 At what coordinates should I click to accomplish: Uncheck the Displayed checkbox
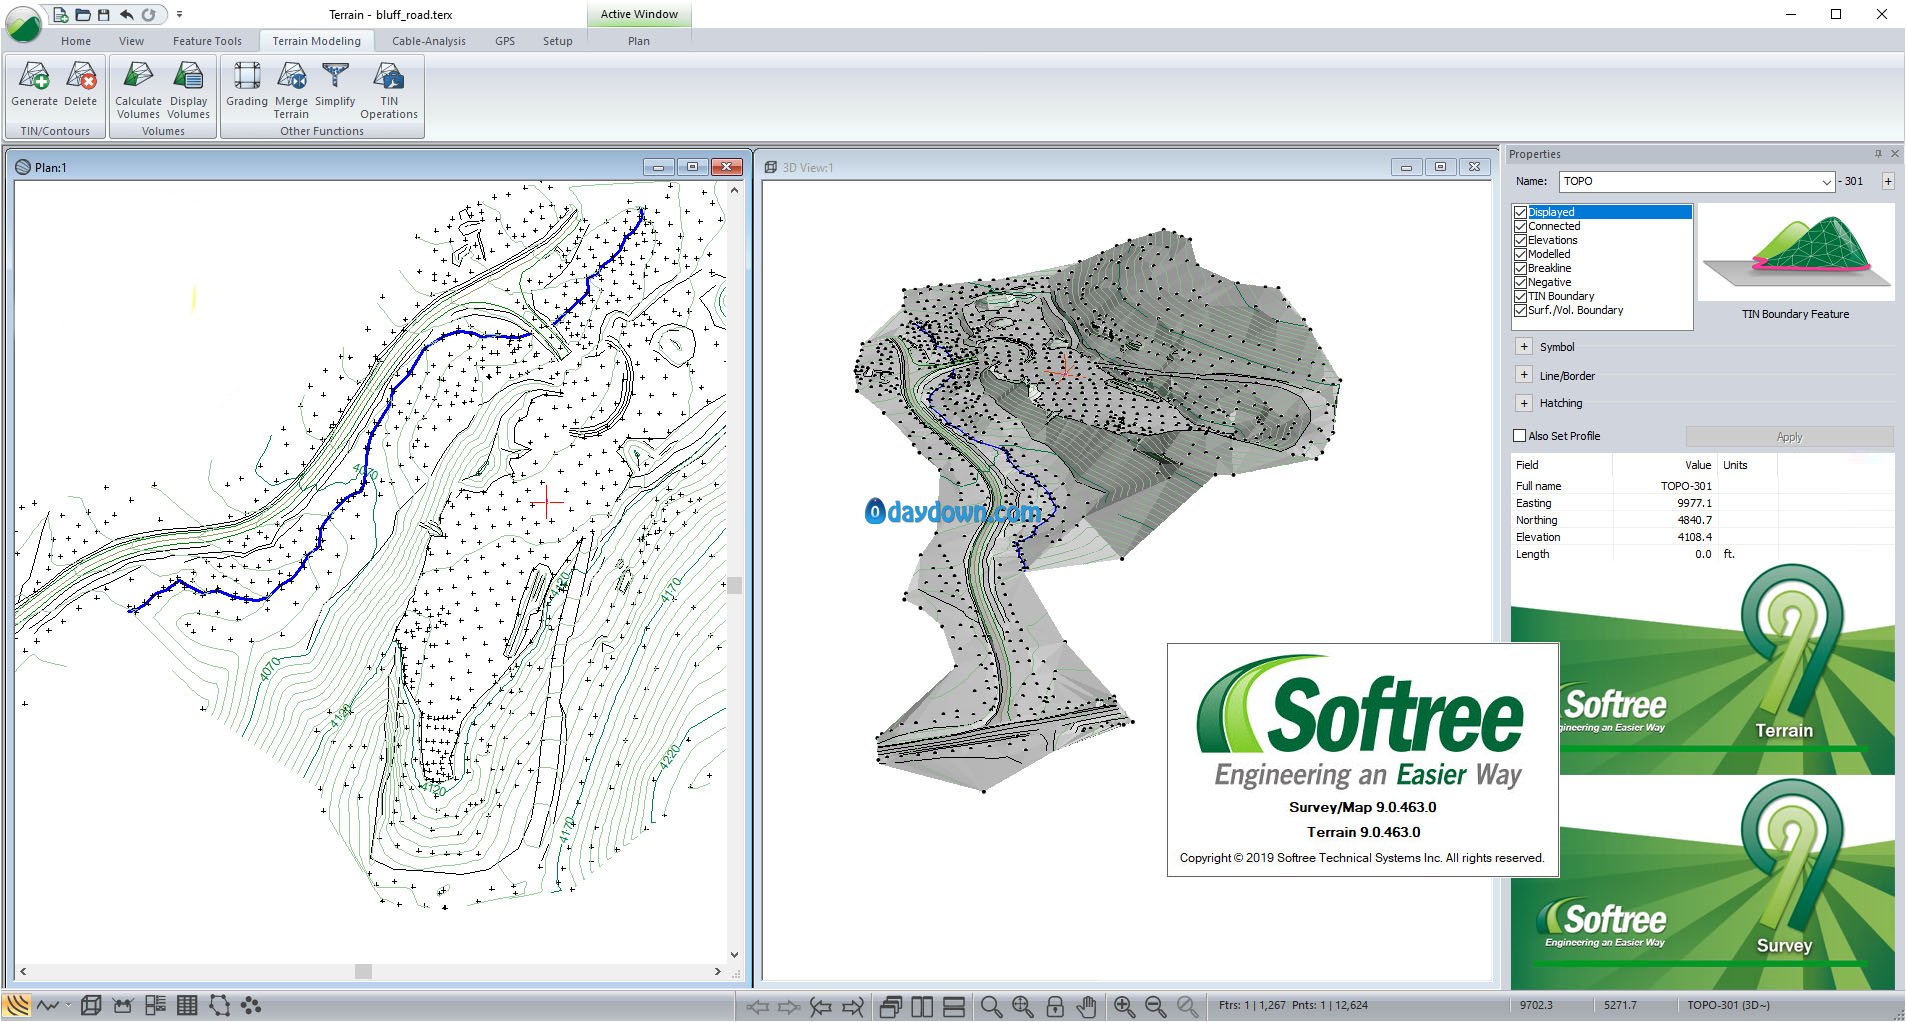click(1520, 212)
